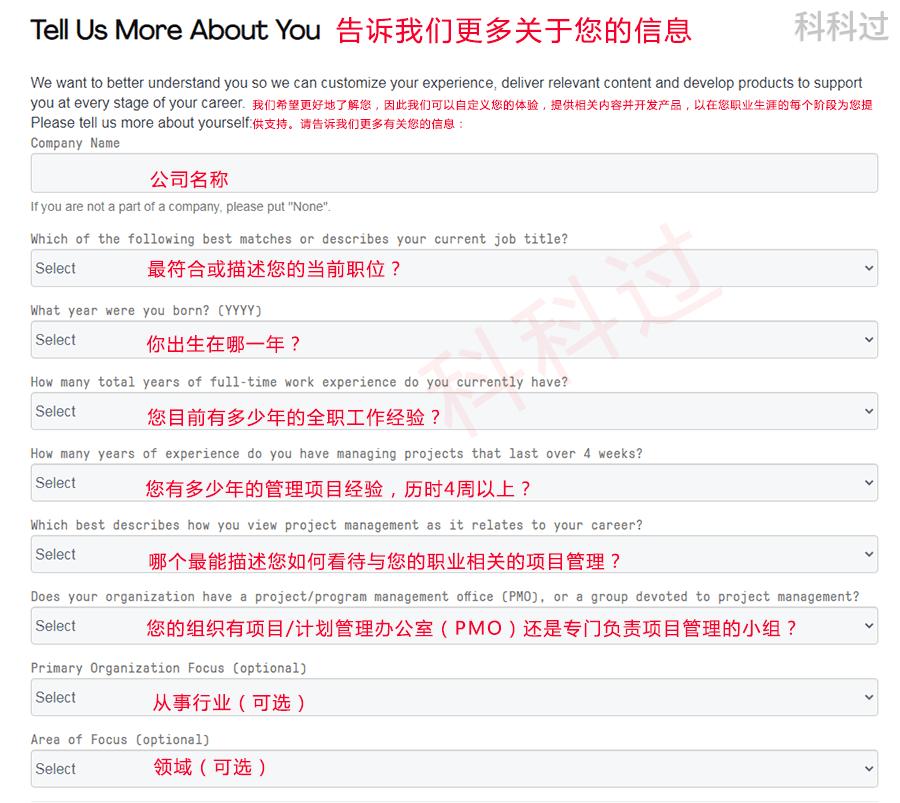
Task: Click the chevron arrow on the job title select
Action: [x=868, y=268]
